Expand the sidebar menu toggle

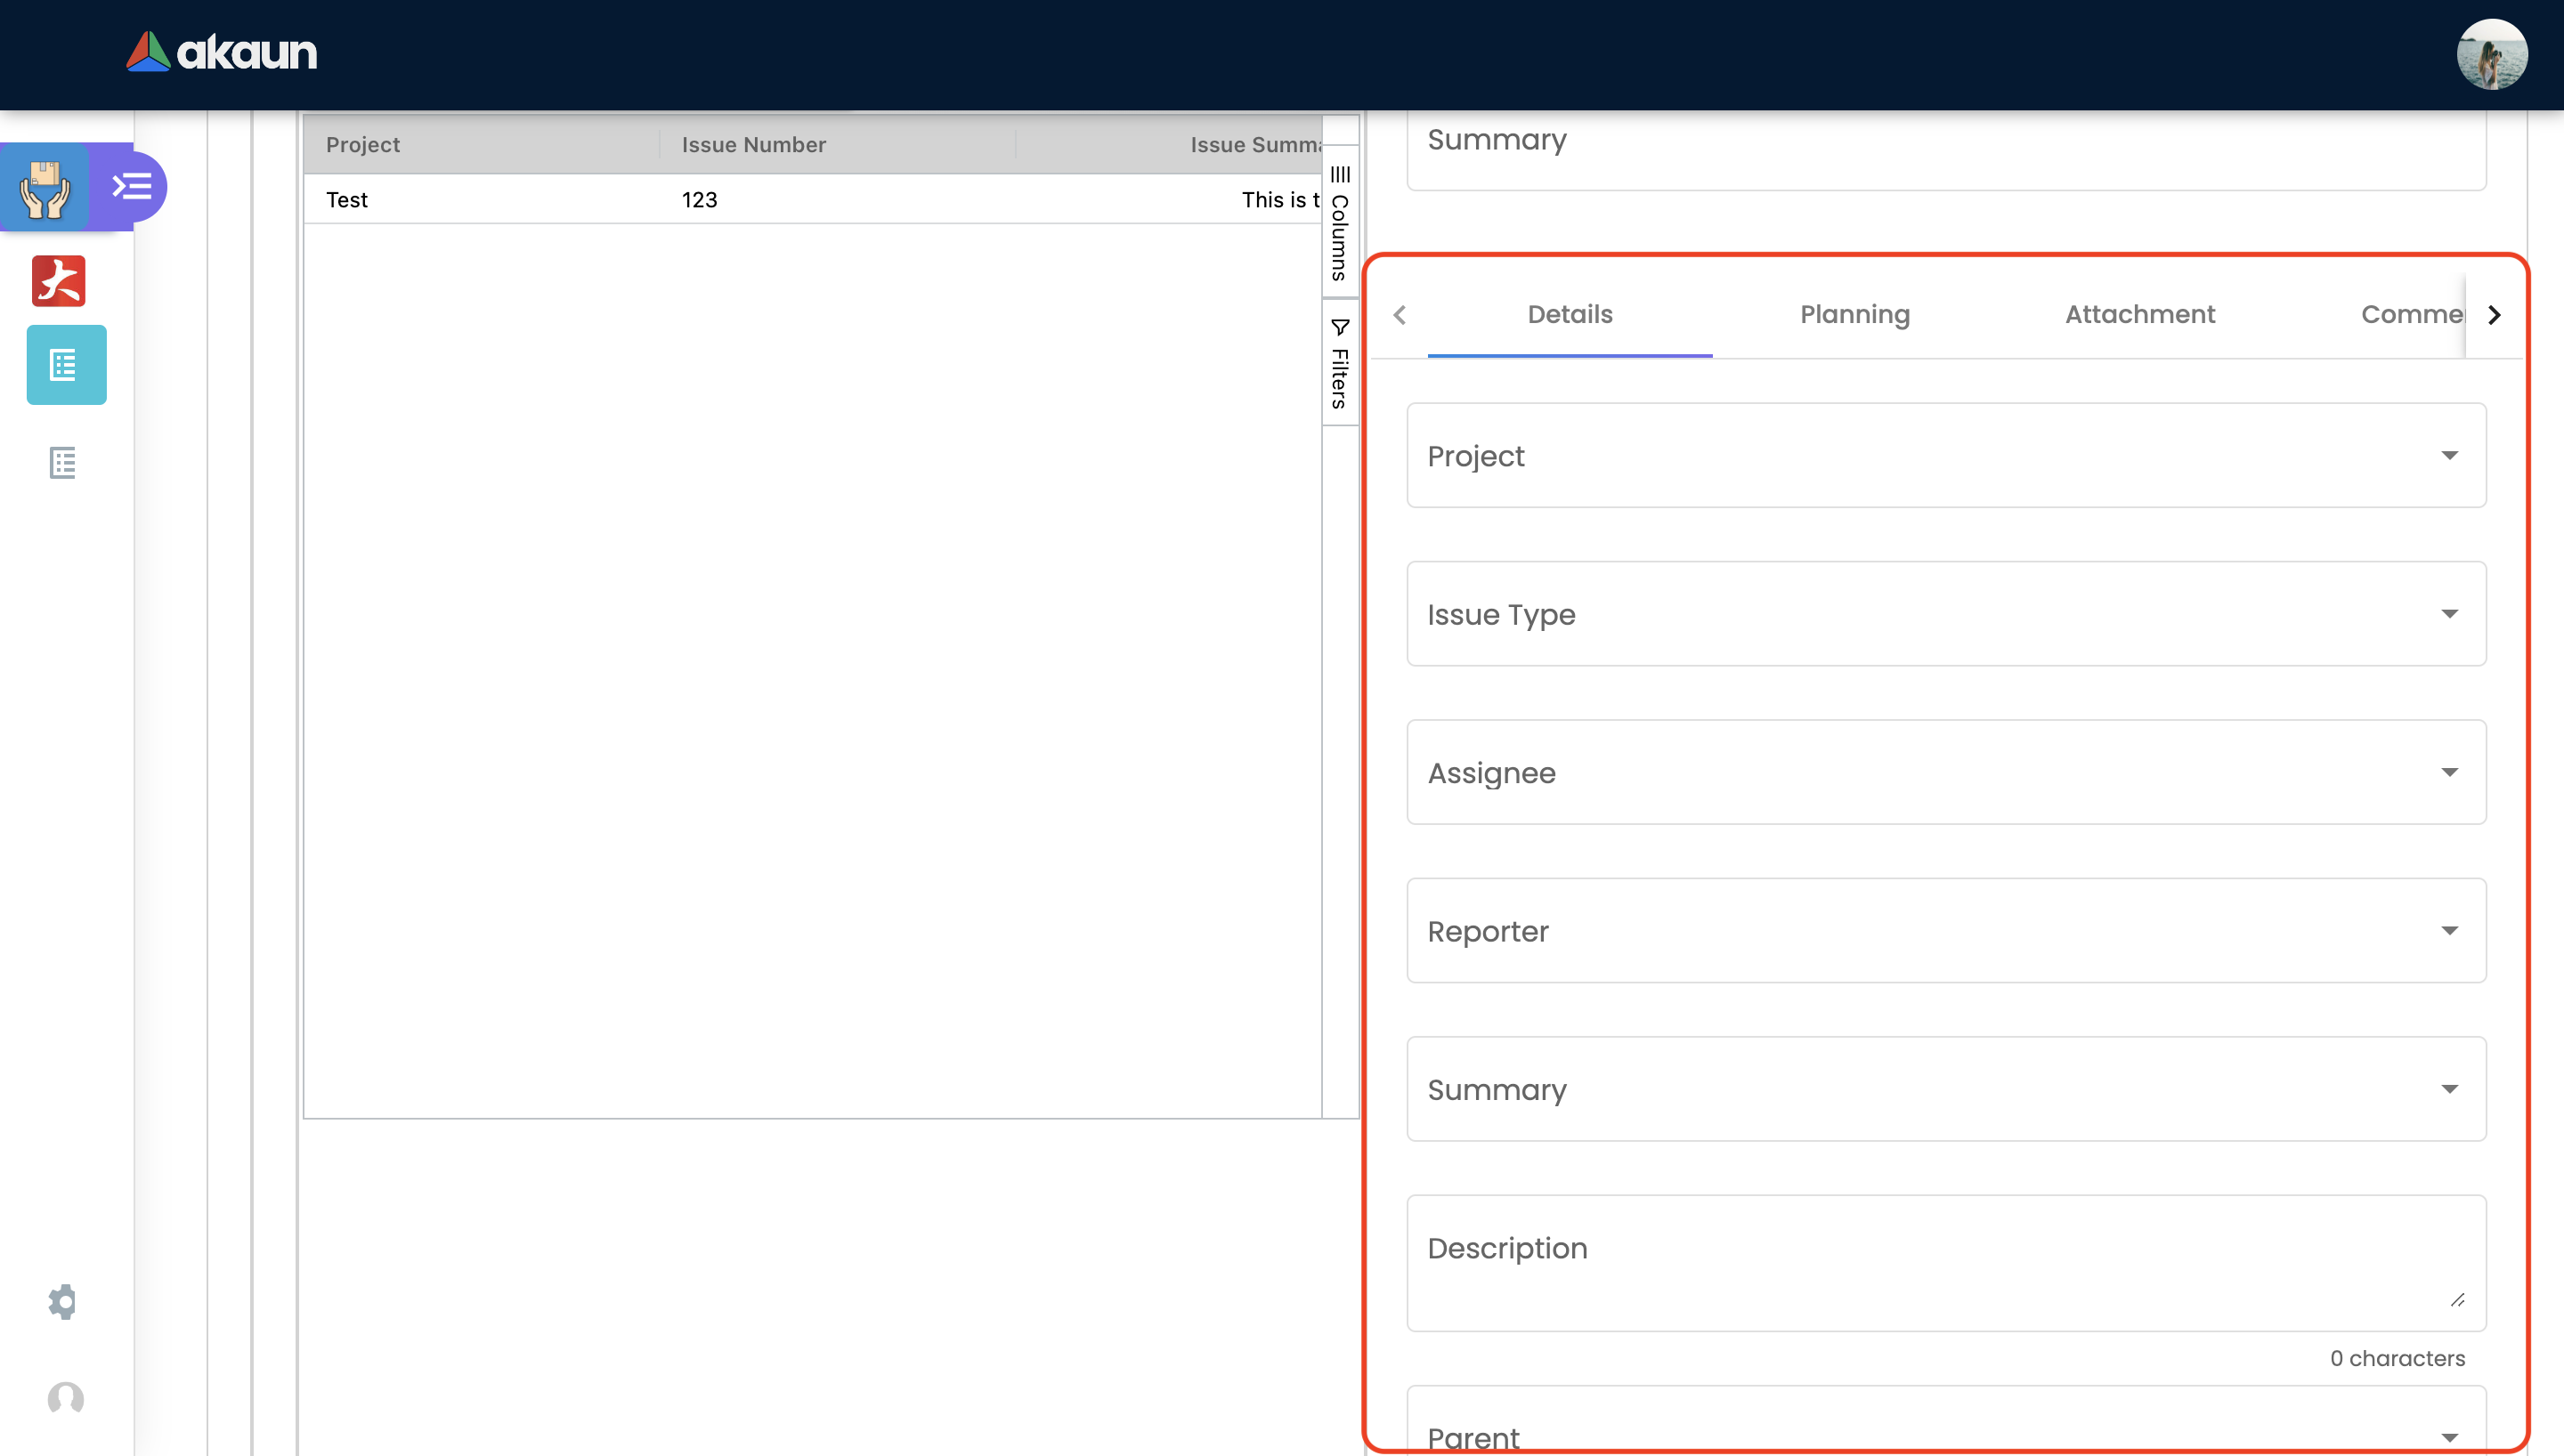tap(131, 187)
